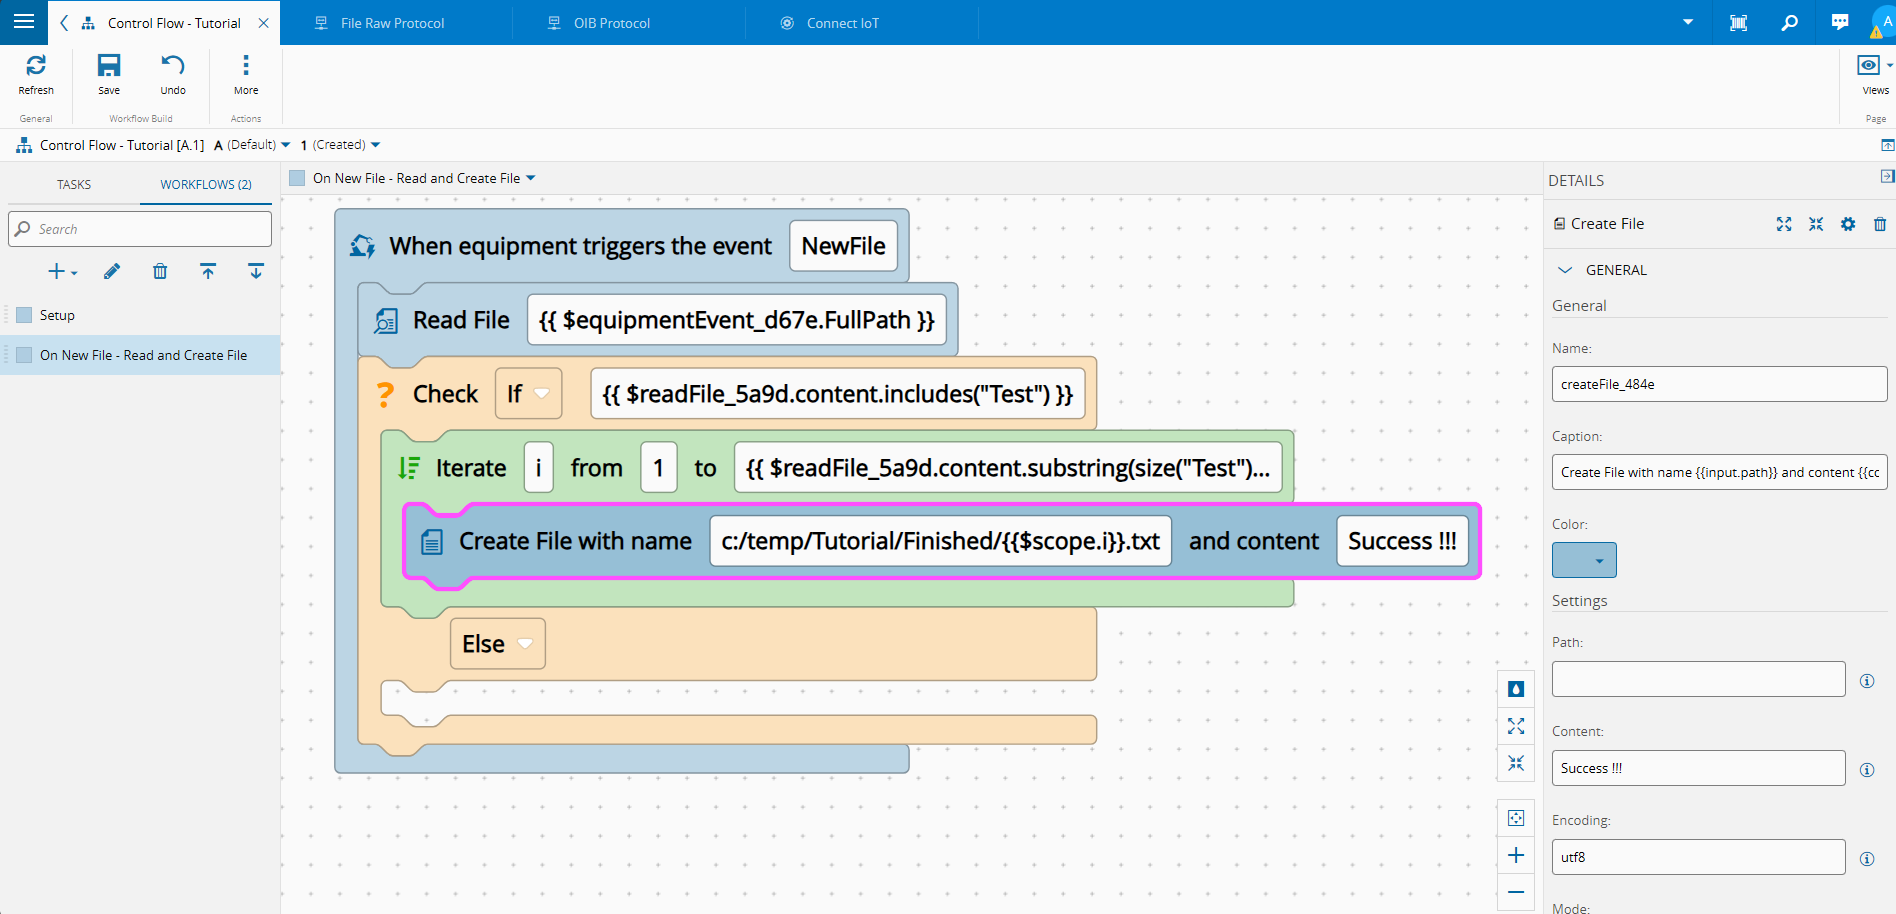Screen dimensions: 1896x914
Task: Click the Path field info icon
Action: 1866,681
